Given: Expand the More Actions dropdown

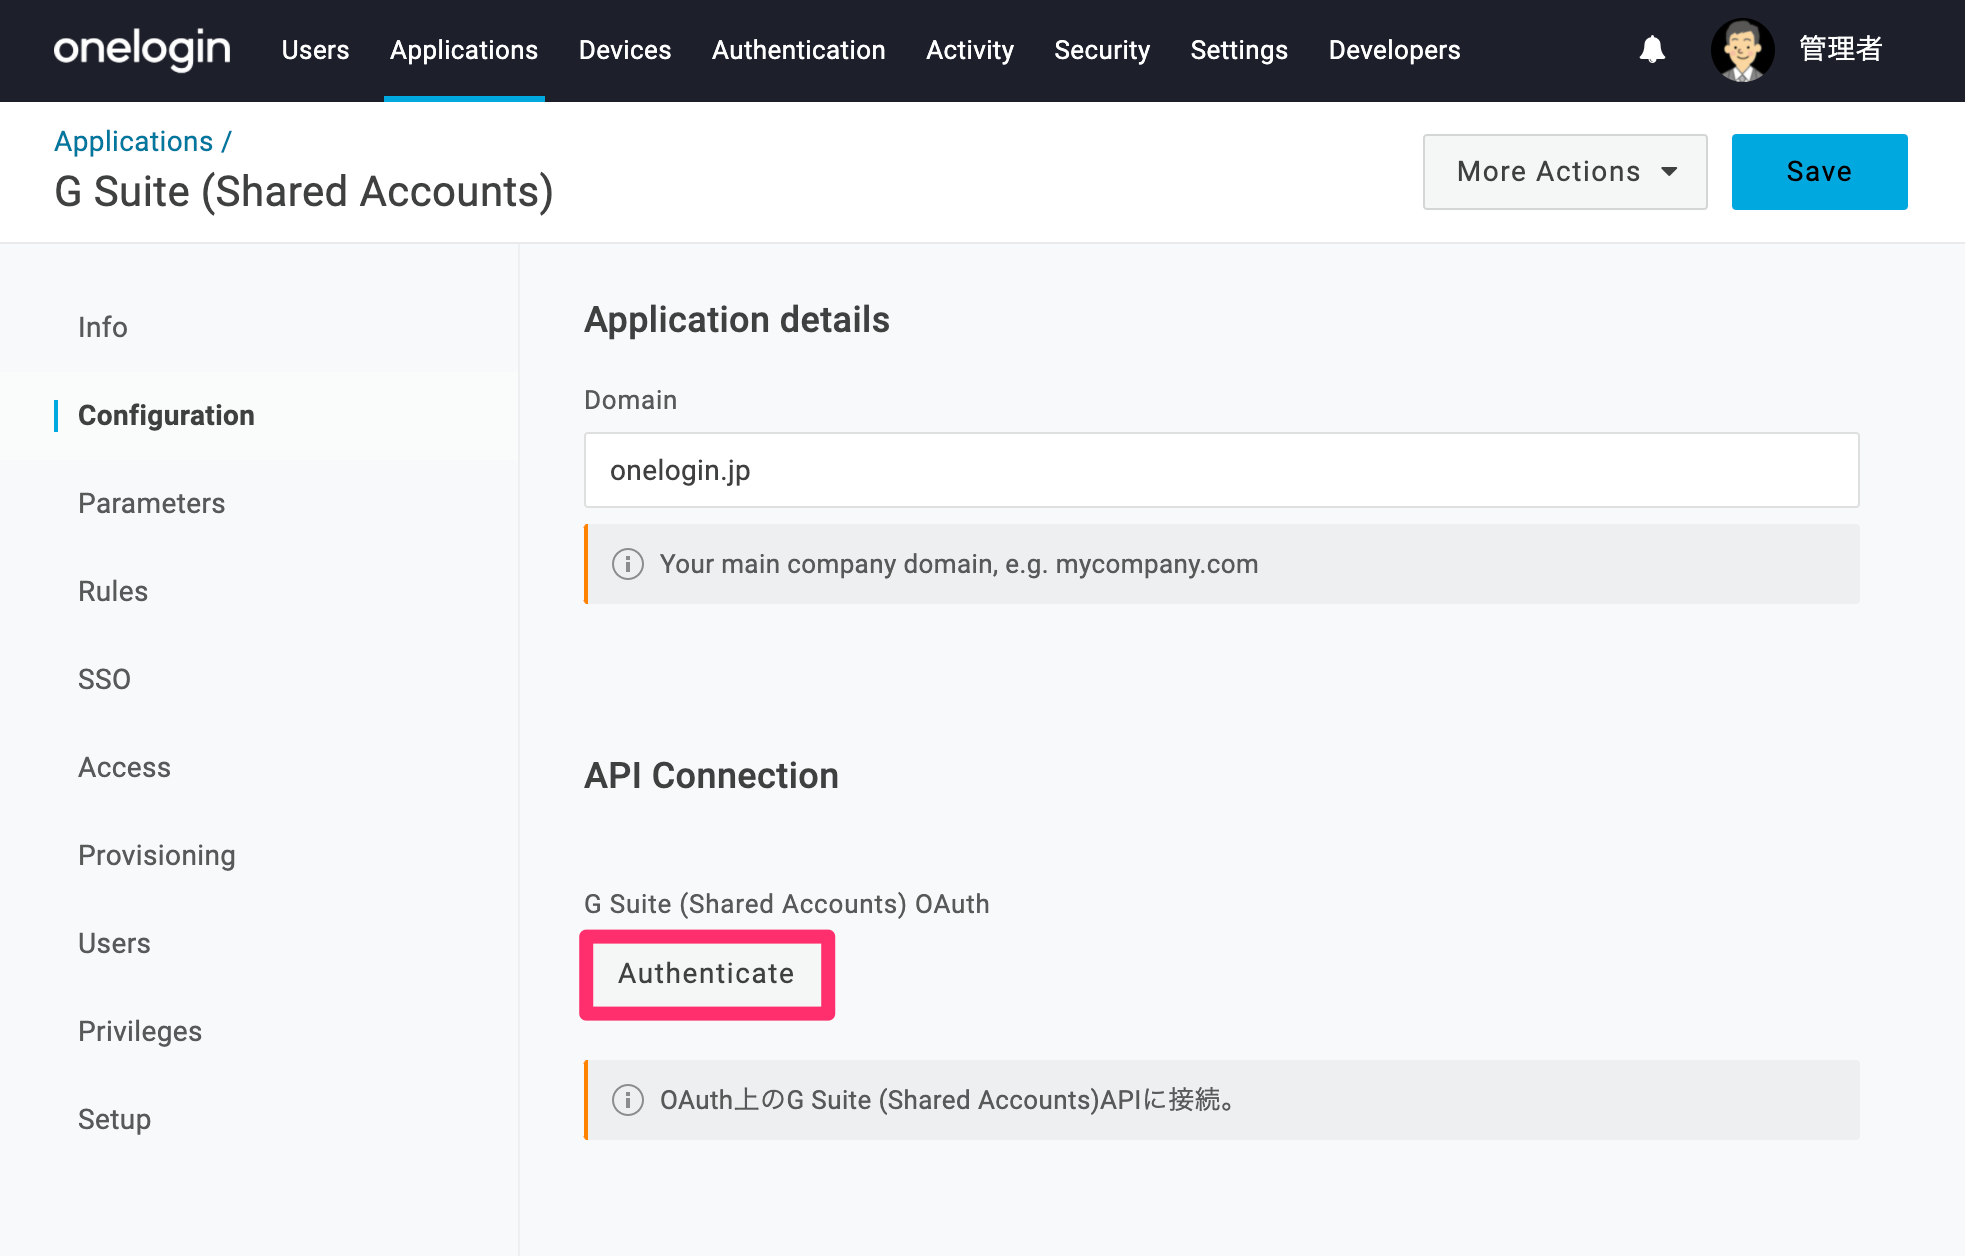Looking at the screenshot, I should [1565, 172].
